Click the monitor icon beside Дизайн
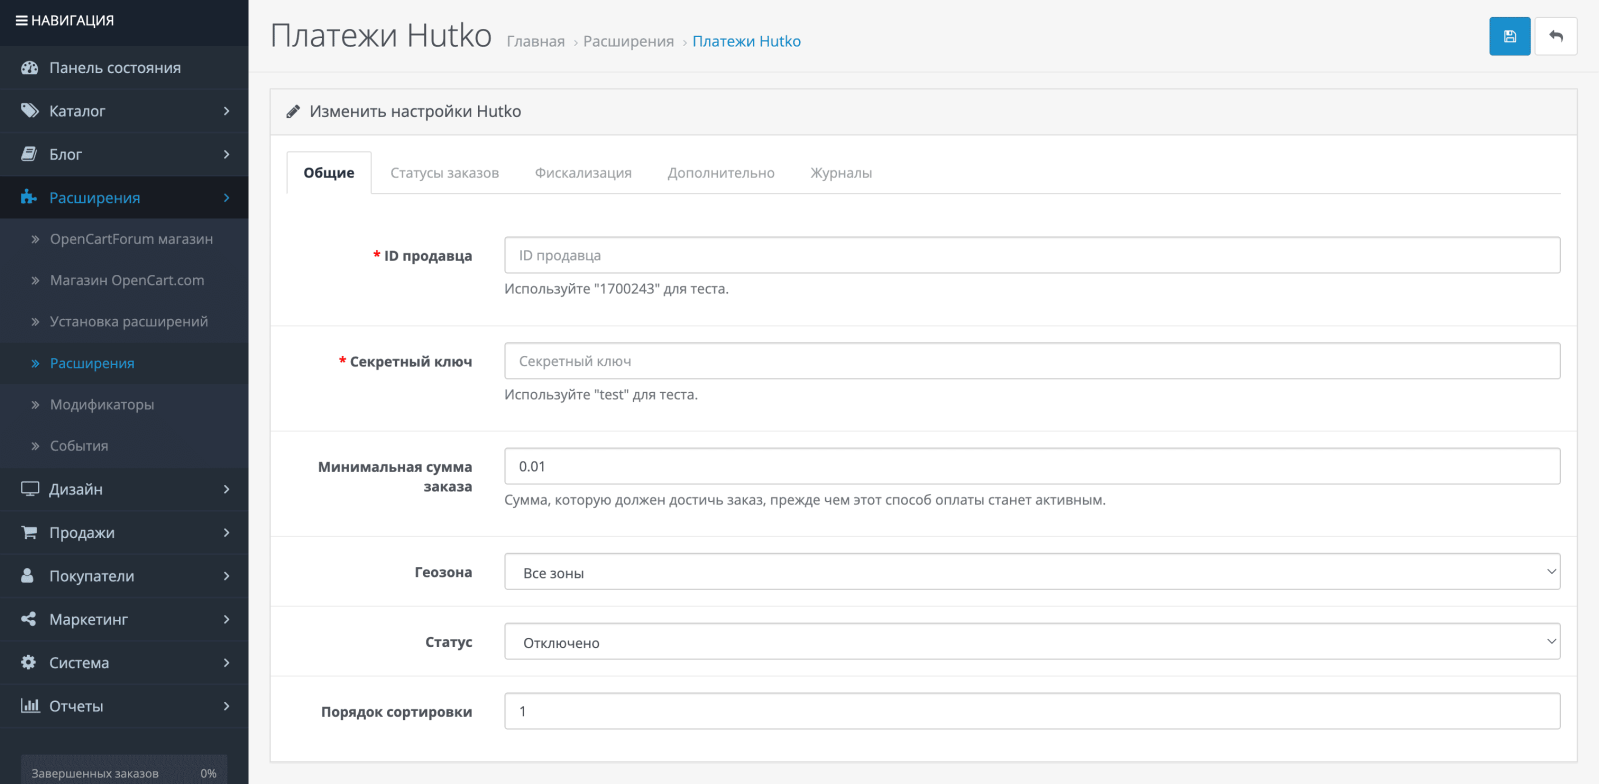 pyautogui.click(x=30, y=489)
